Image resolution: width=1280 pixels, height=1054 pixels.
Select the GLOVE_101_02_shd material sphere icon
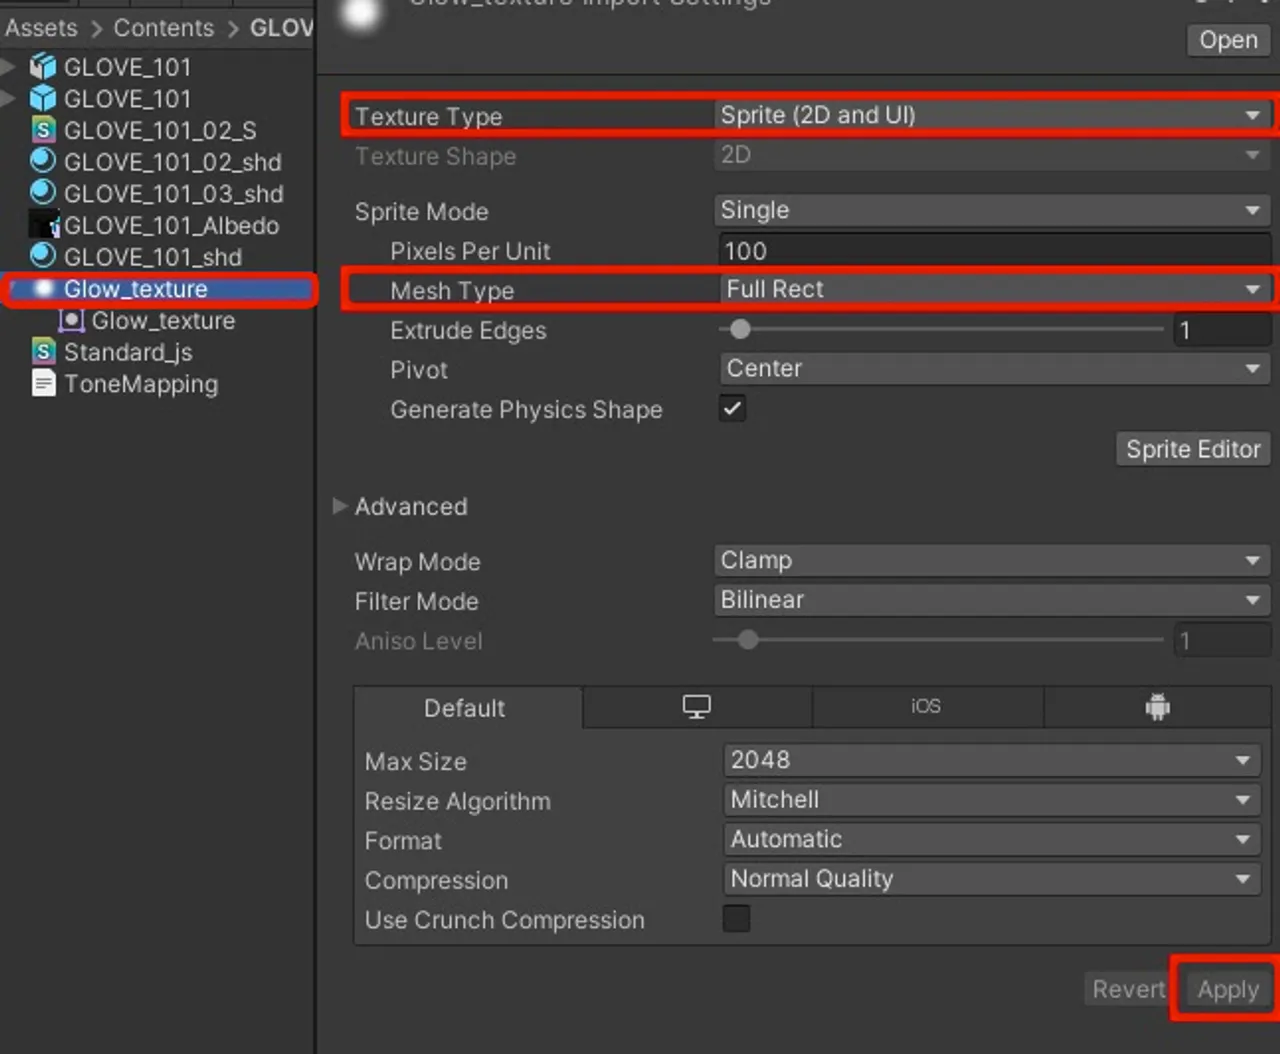tap(42, 162)
